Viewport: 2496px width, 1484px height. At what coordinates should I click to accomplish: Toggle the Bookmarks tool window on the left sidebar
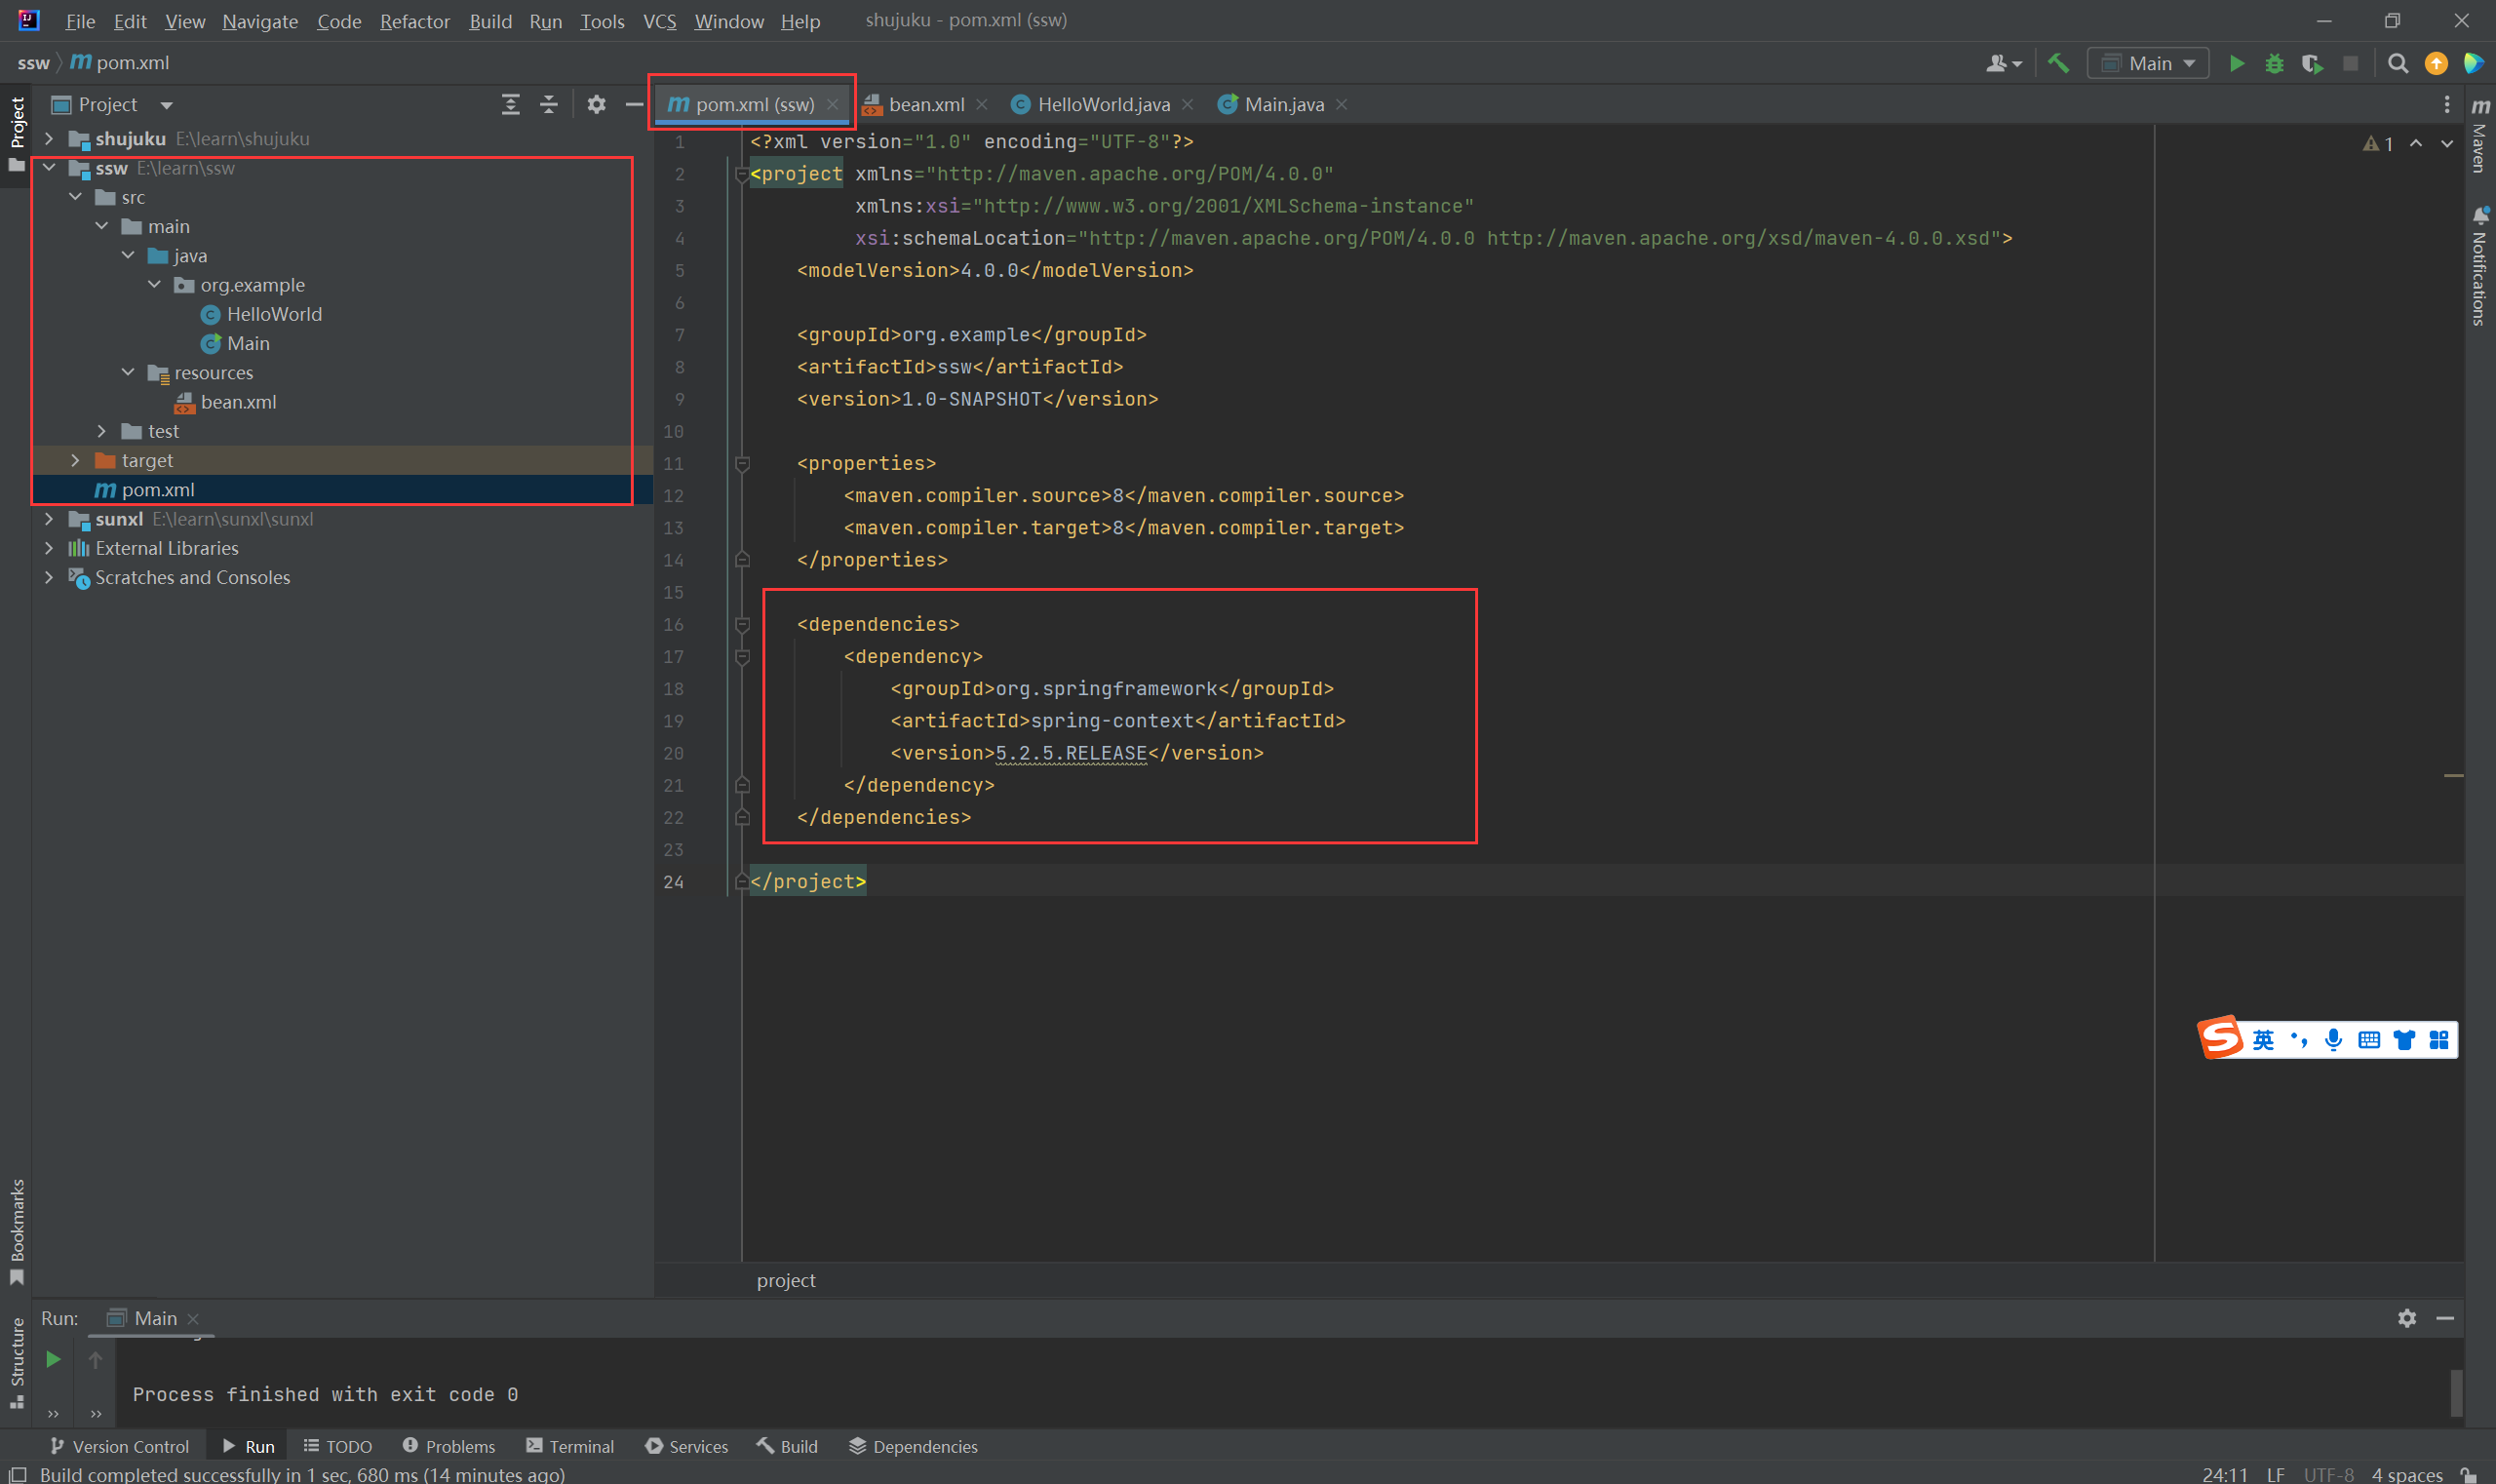pos(17,1230)
